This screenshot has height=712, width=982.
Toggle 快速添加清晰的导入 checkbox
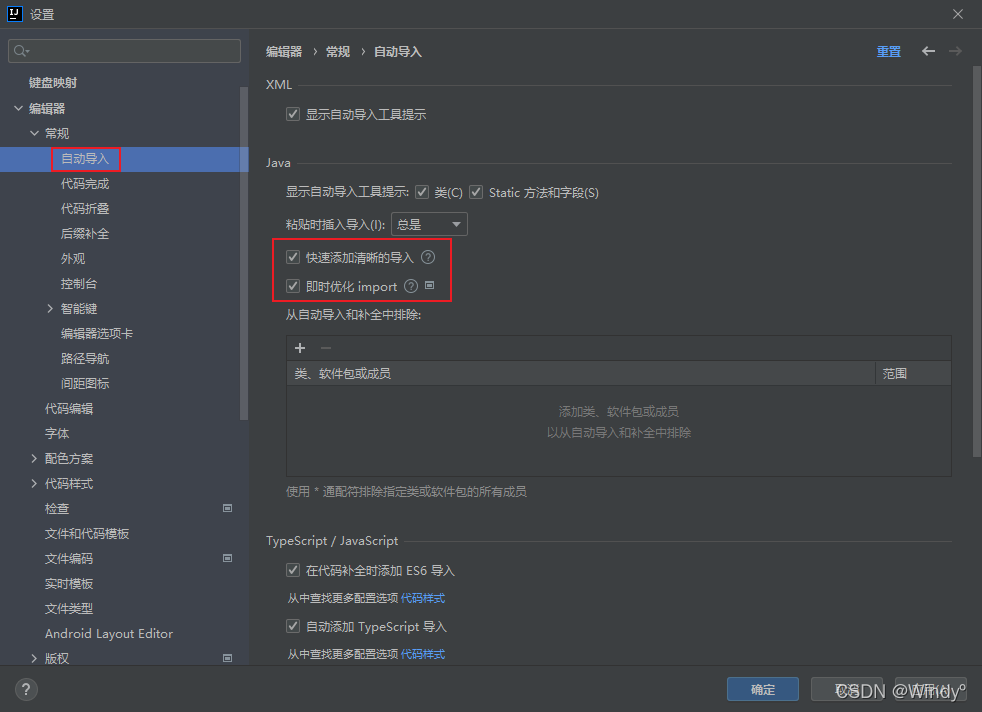pyautogui.click(x=292, y=257)
